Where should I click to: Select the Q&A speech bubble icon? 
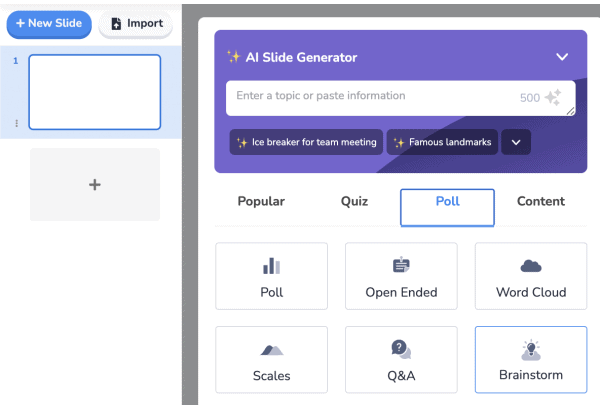click(401, 349)
